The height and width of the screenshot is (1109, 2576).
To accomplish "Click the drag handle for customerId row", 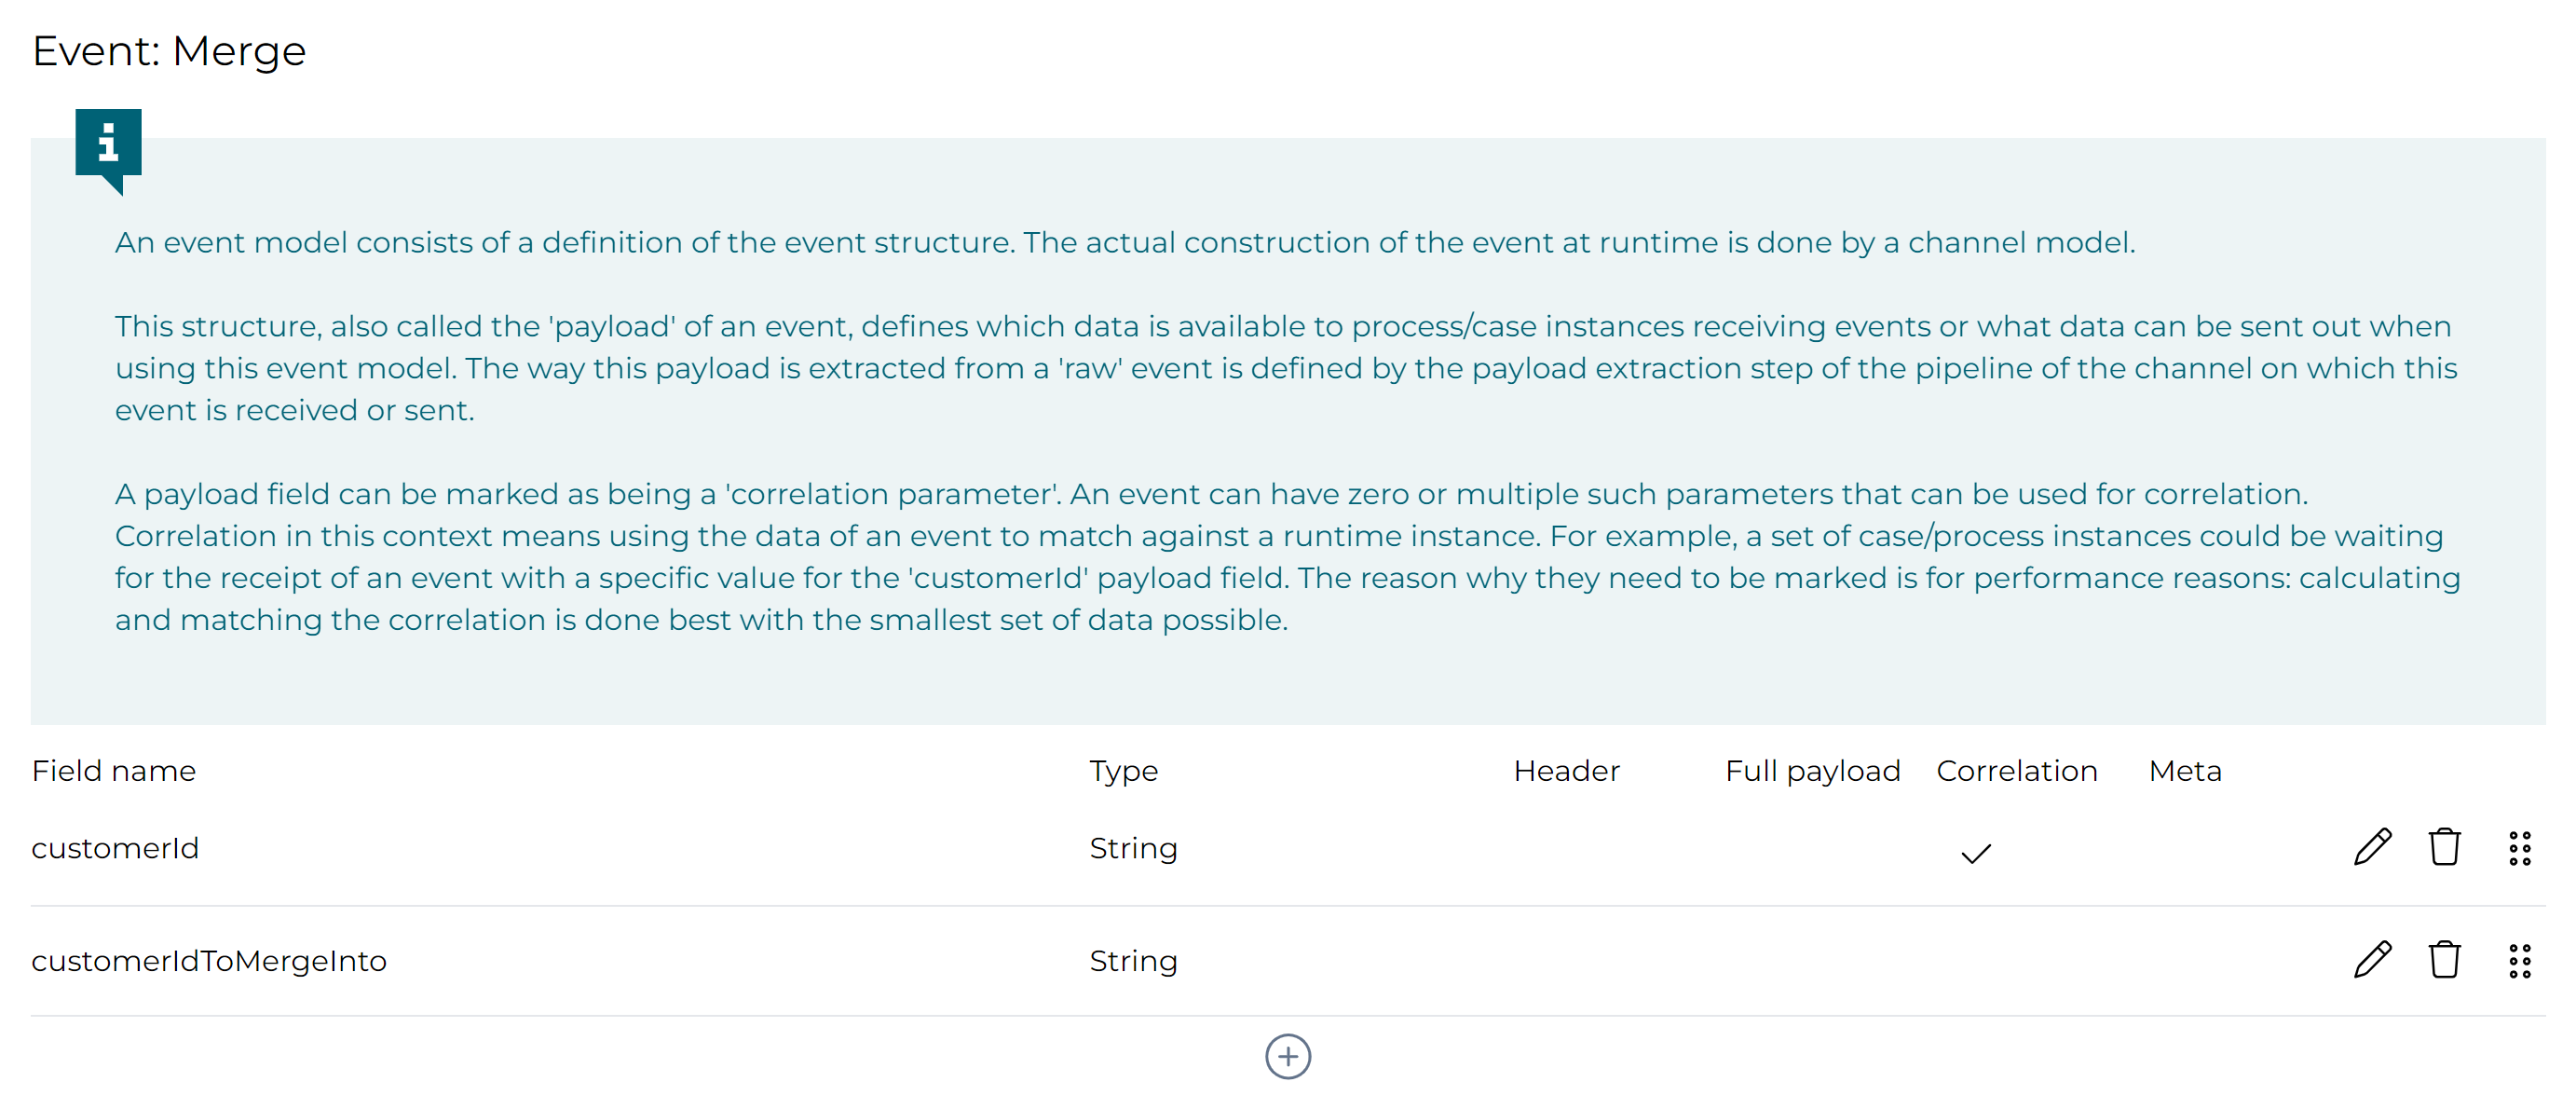I will click(2519, 848).
